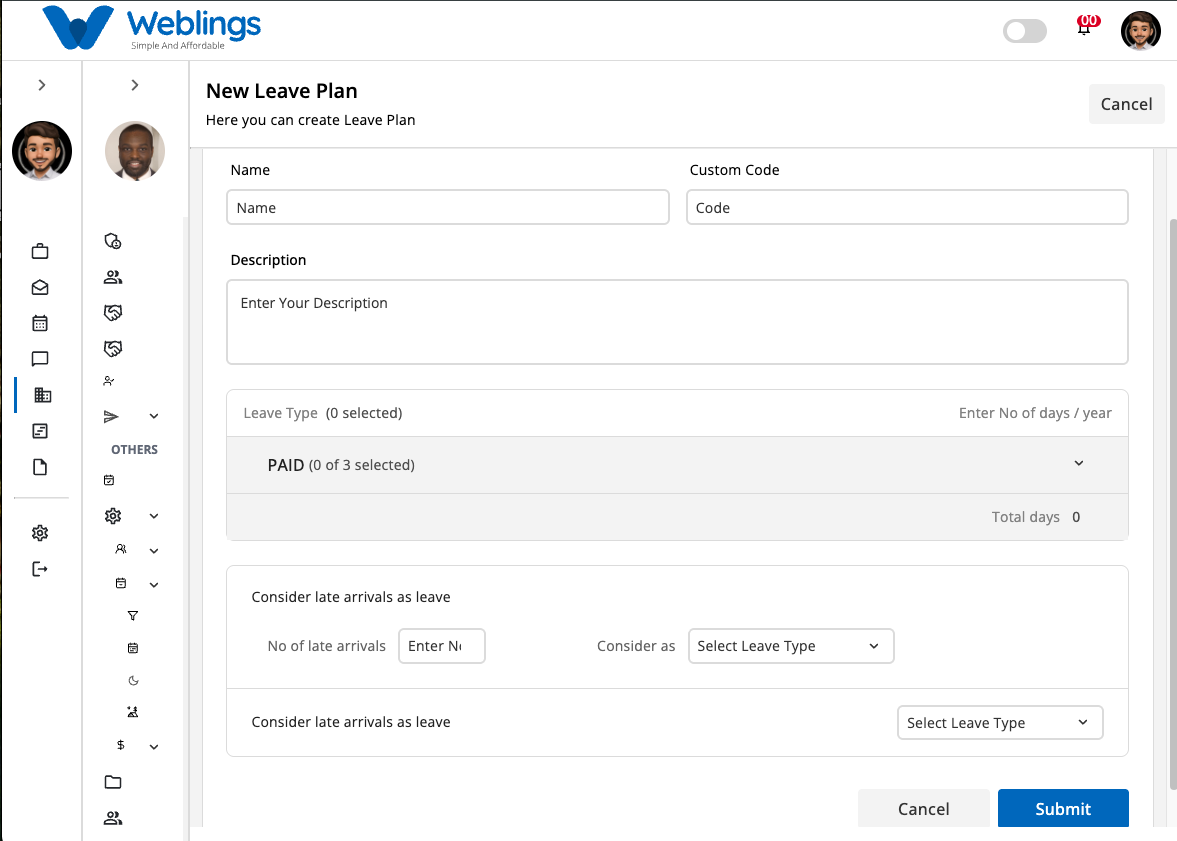This screenshot has height=841, width=1177.
Task: Click the Leave Type (0 selected) header text
Action: point(323,413)
